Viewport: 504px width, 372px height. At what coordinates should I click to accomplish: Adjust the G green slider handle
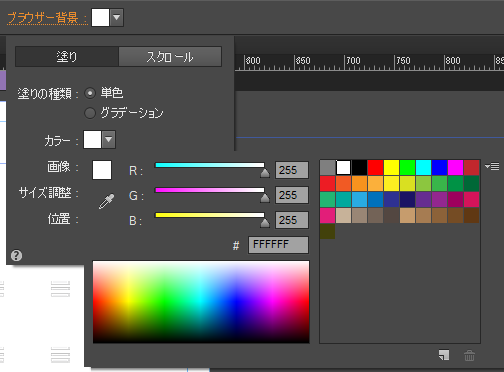(x=265, y=198)
